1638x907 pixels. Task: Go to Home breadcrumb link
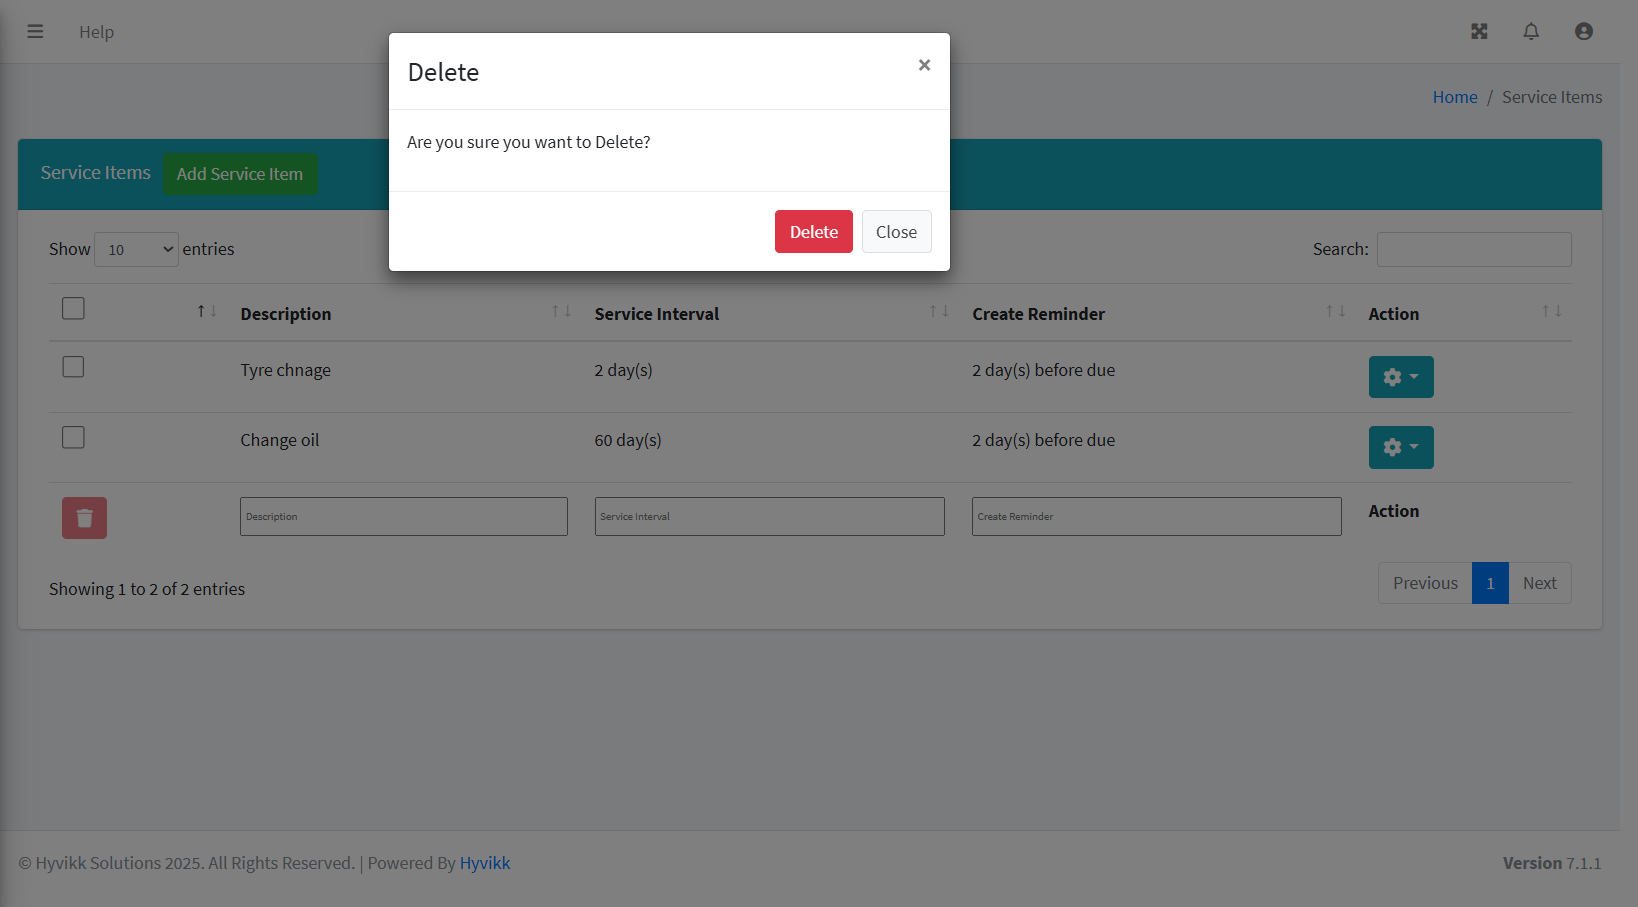tap(1454, 97)
